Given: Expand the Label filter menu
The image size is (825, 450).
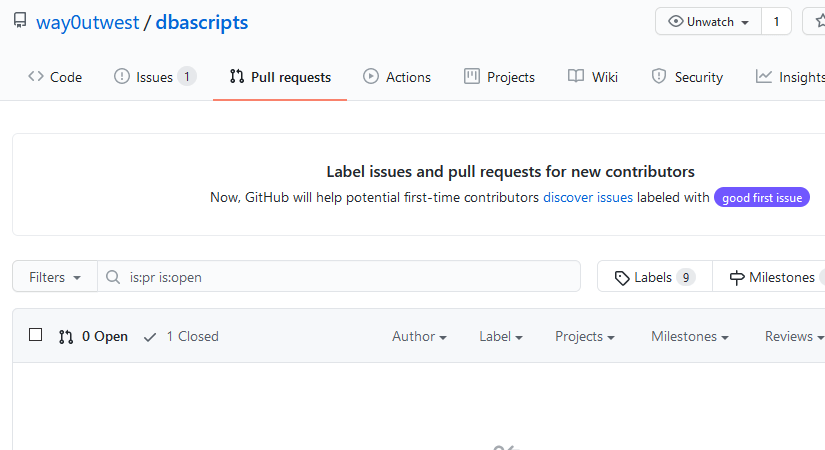Looking at the screenshot, I should (501, 337).
